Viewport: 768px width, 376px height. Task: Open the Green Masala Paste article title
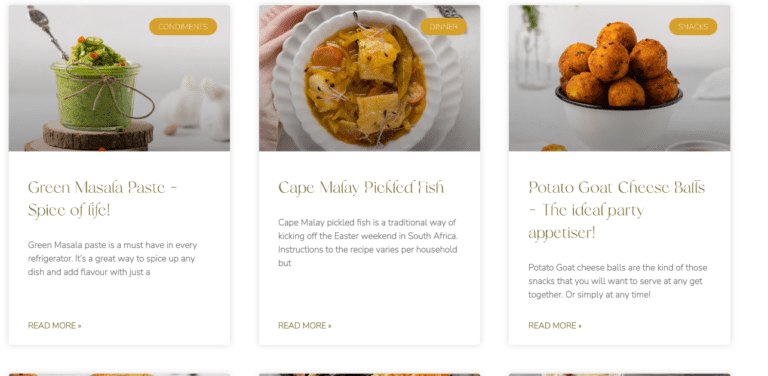coord(102,198)
